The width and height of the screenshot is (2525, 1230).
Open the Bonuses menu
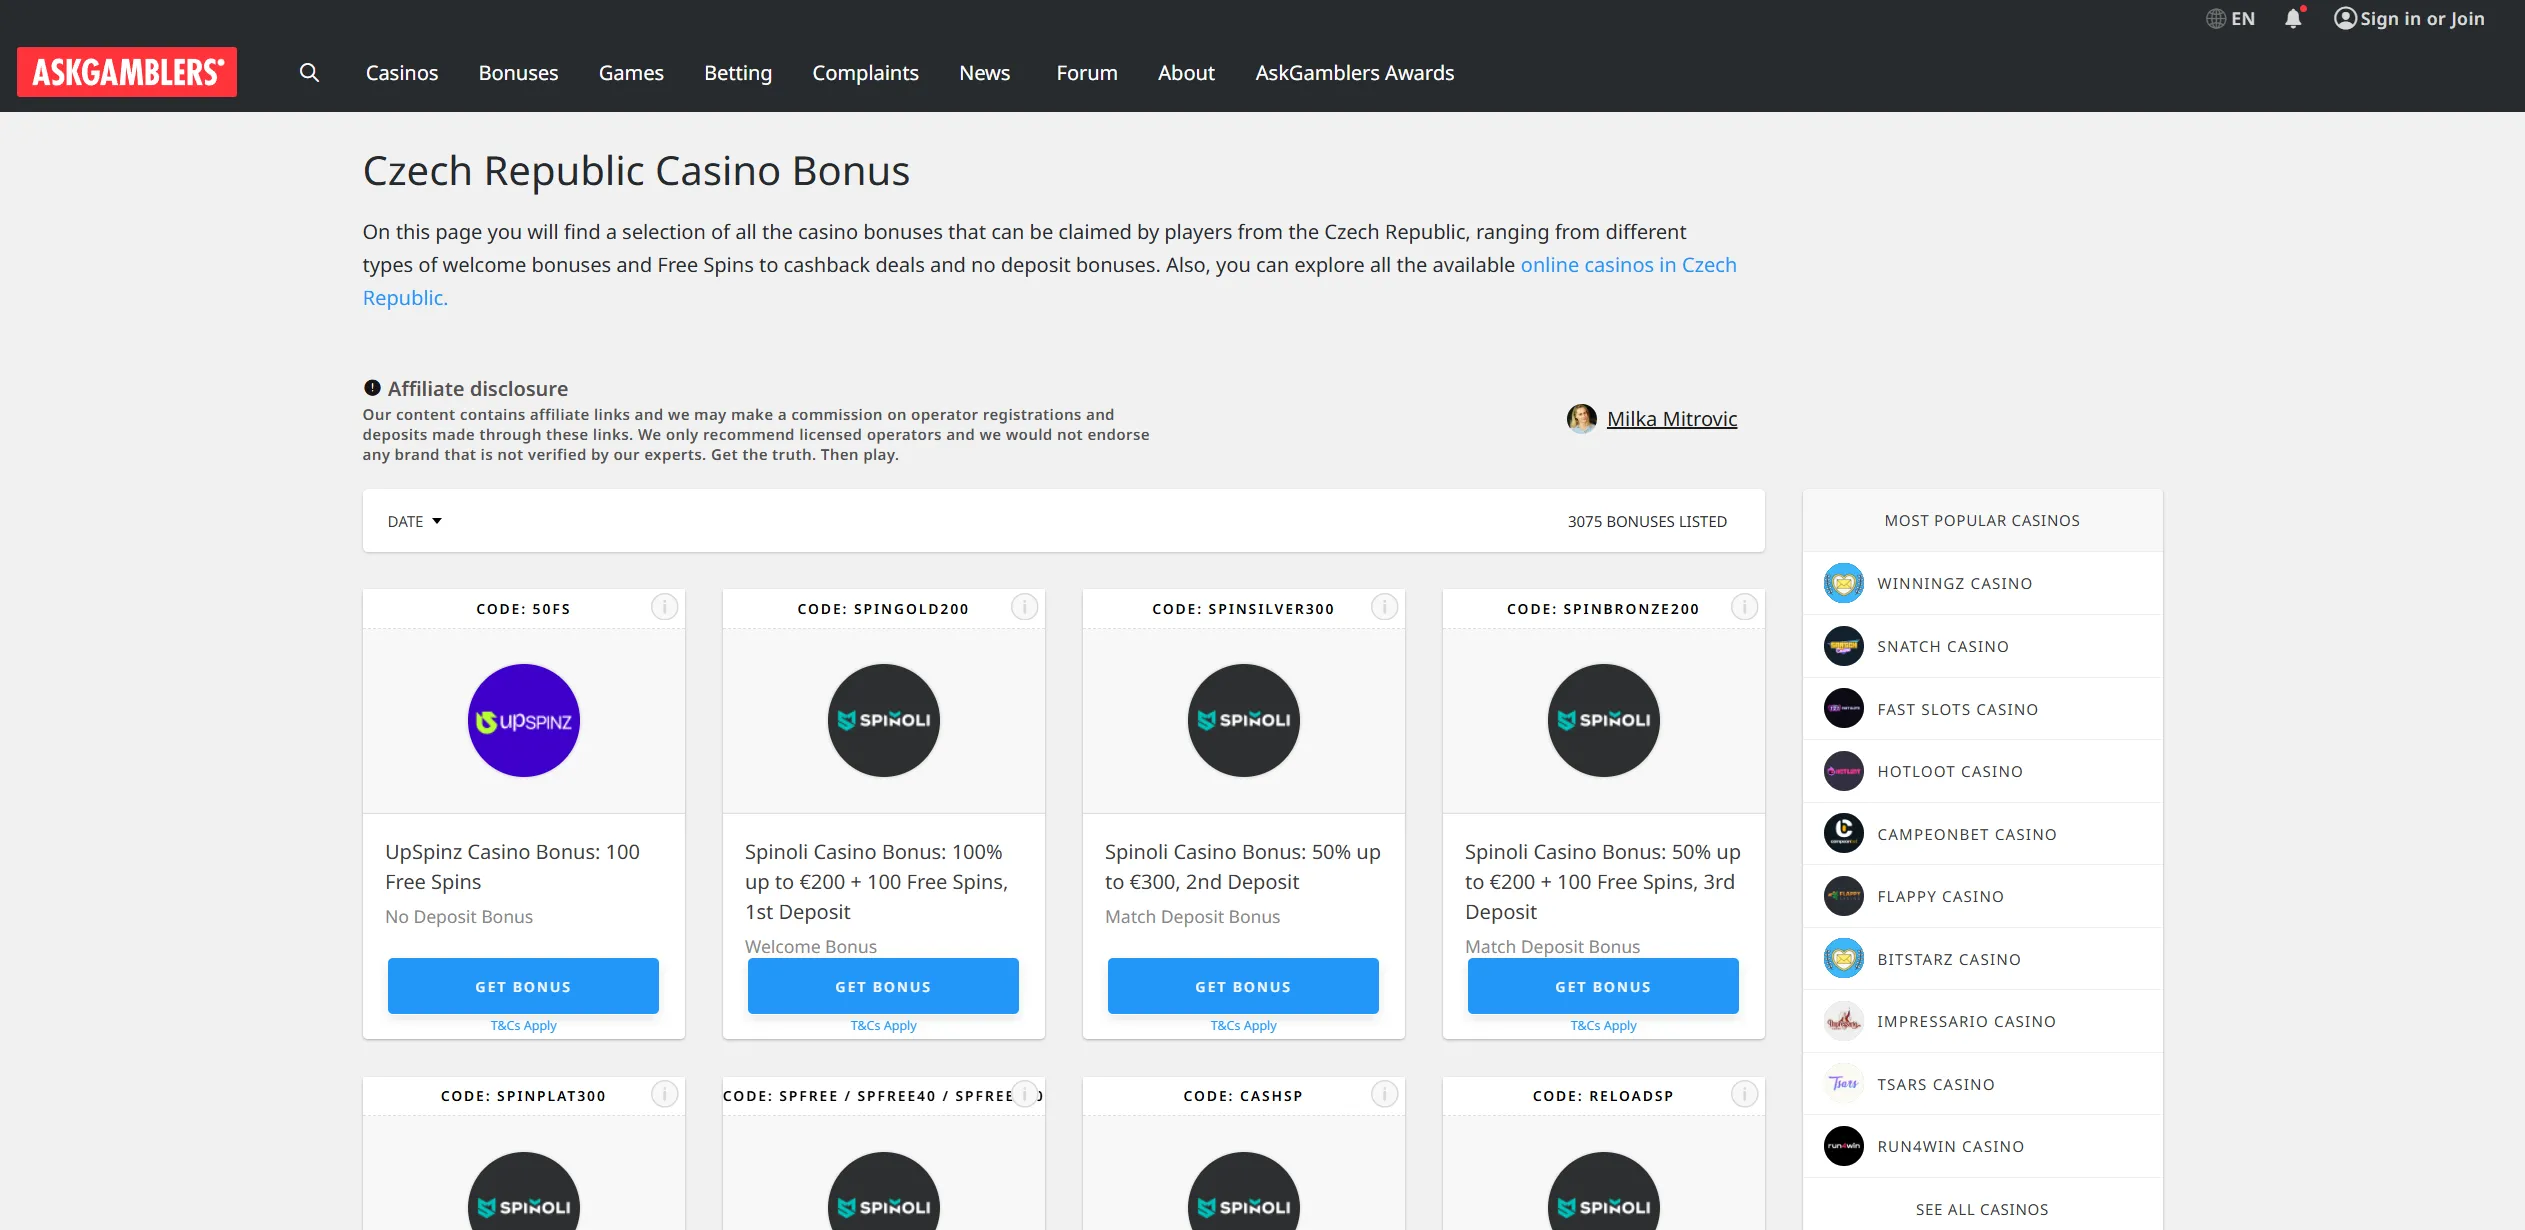[518, 73]
